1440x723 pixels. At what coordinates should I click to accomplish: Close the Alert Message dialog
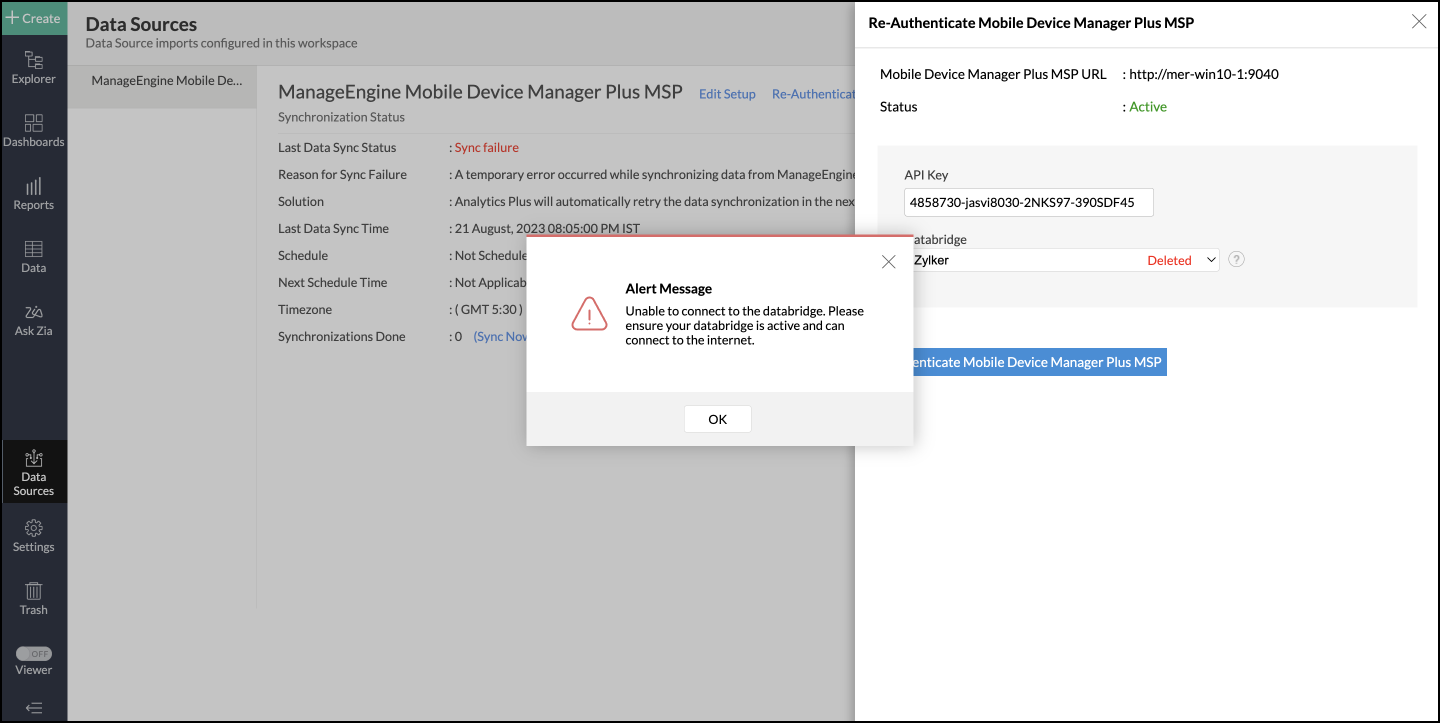(x=888, y=262)
